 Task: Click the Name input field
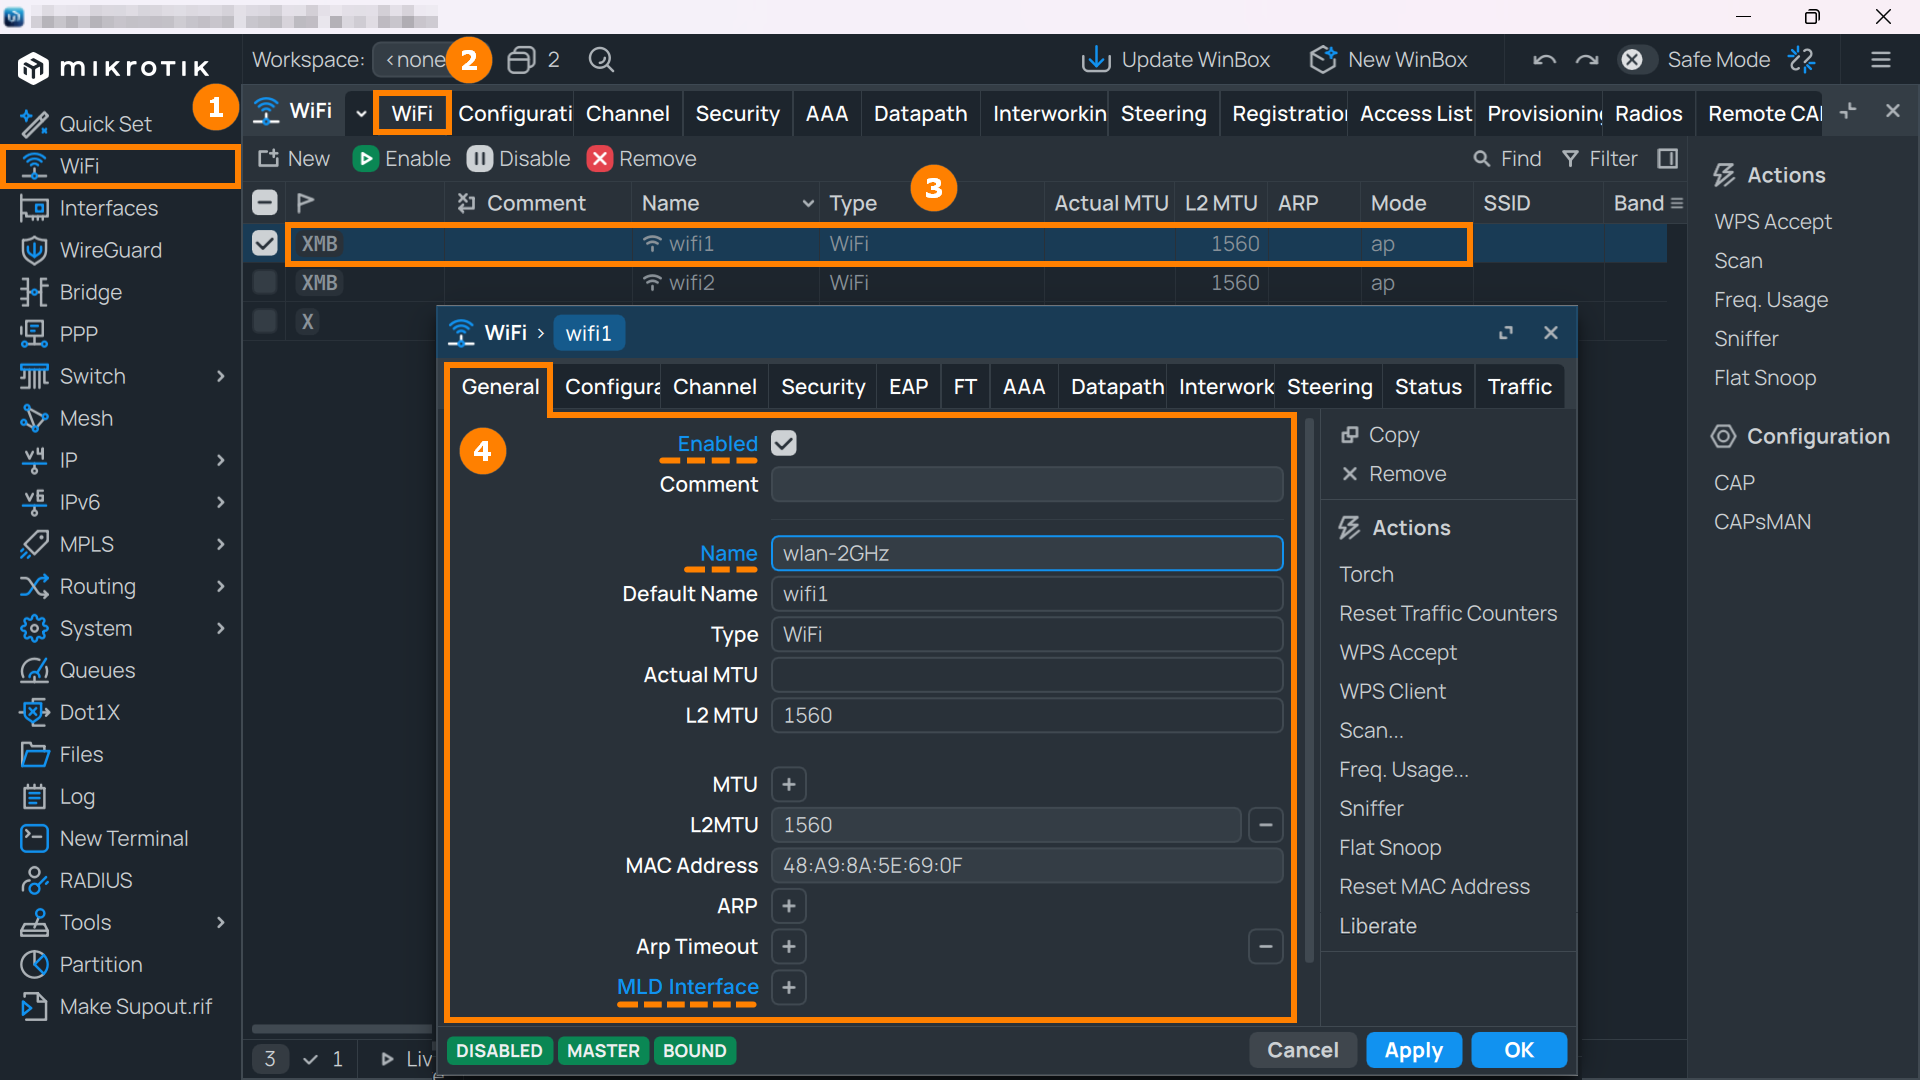(x=1027, y=553)
